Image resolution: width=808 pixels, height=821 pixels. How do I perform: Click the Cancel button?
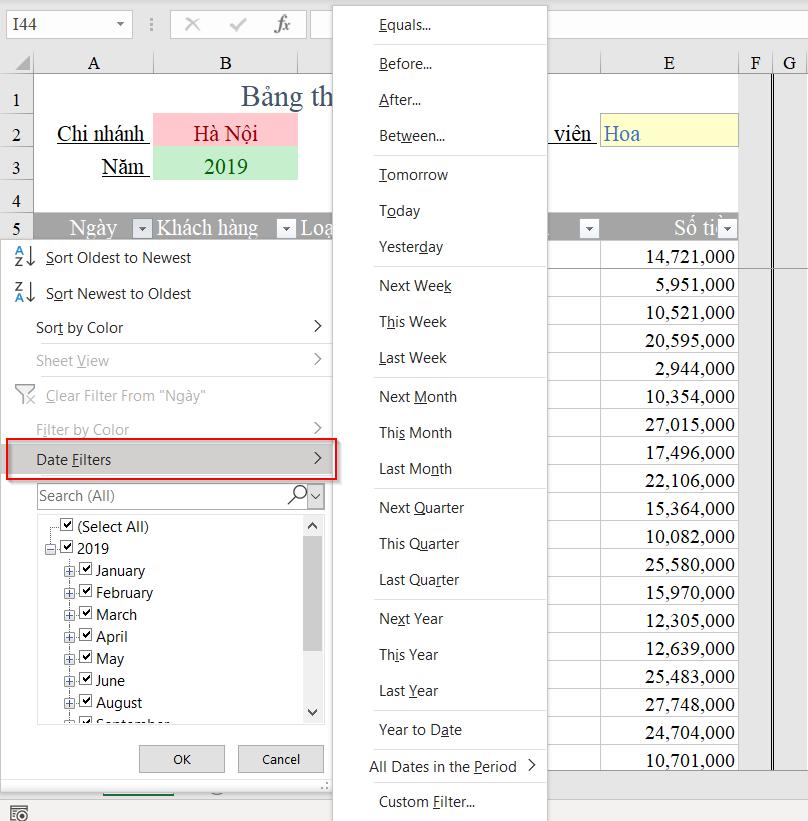[280, 759]
